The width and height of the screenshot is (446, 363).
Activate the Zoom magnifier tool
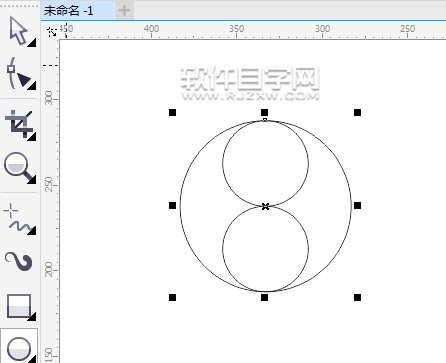click(x=18, y=167)
